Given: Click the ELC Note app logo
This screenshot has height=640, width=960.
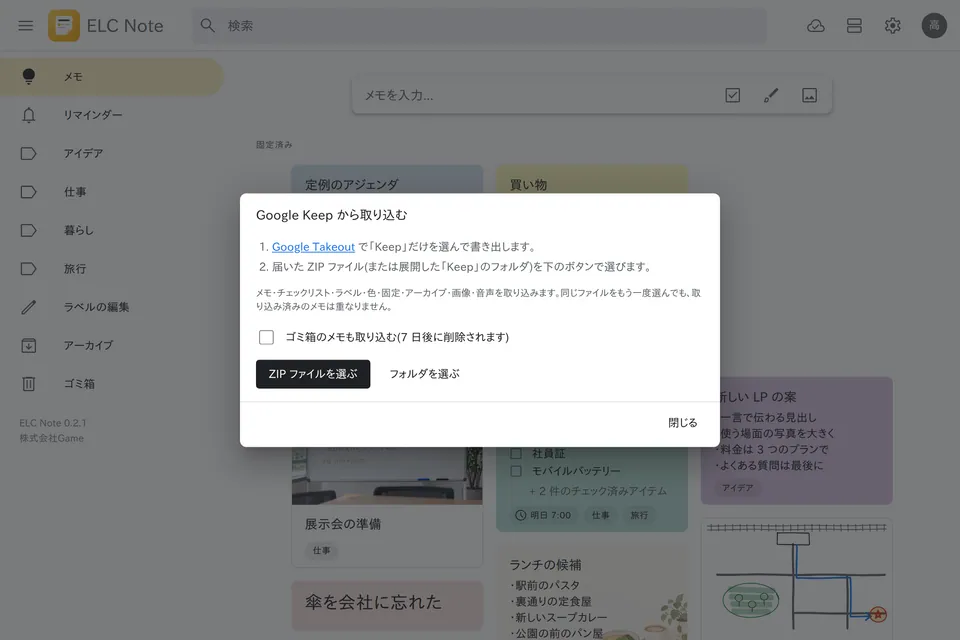Looking at the screenshot, I should 64,26.
